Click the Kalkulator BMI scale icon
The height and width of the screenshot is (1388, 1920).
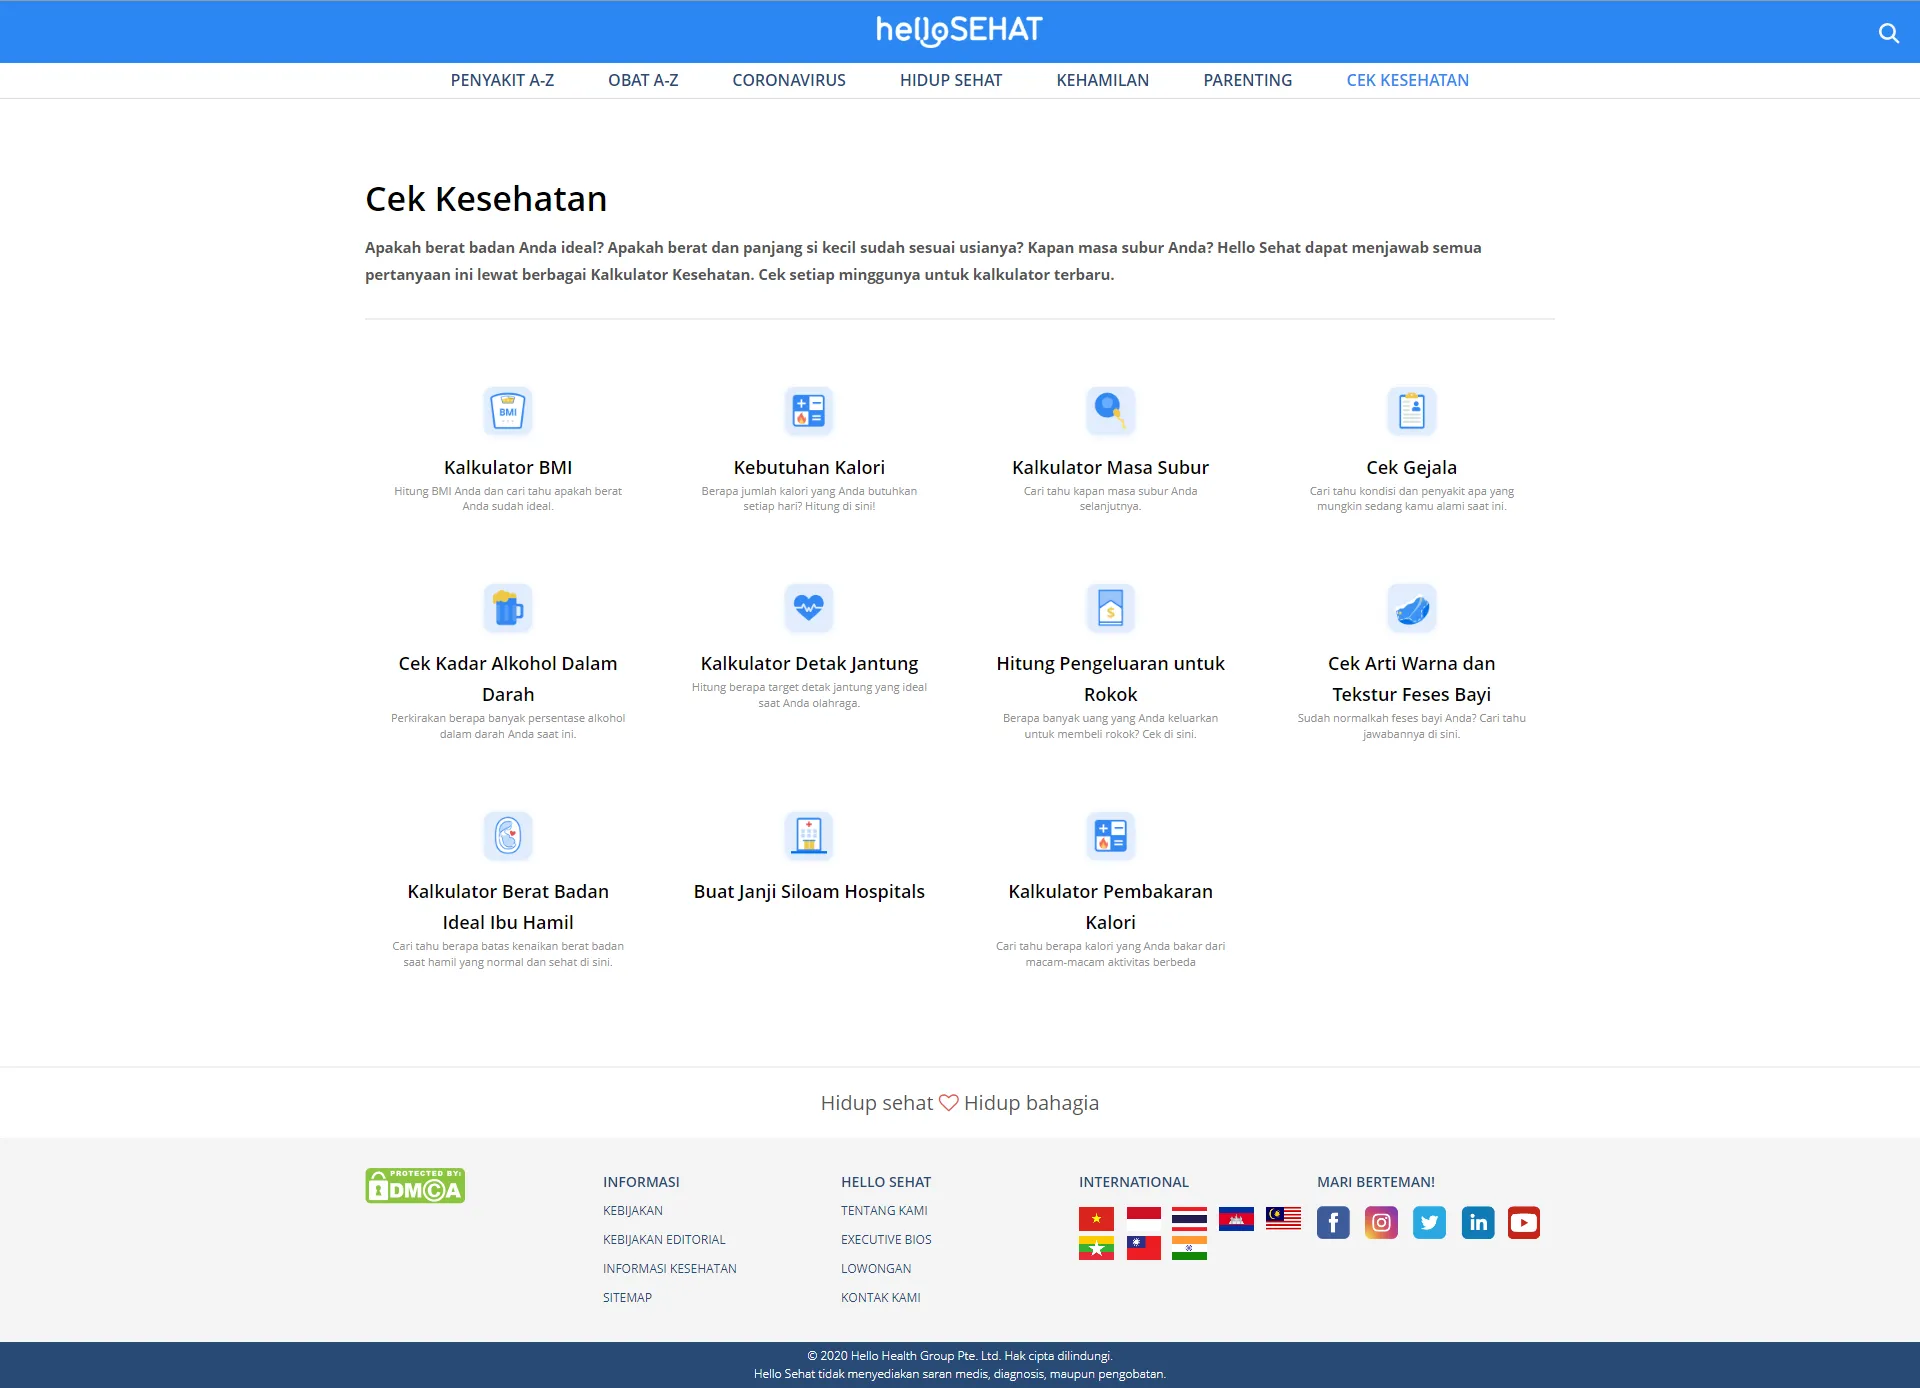508,411
